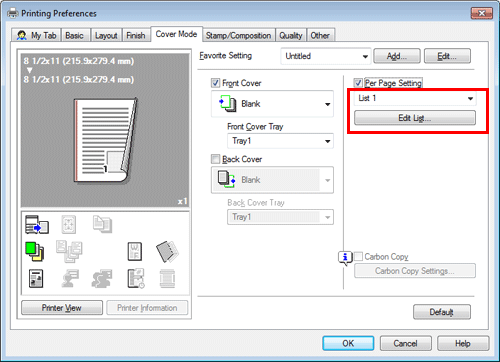Click the front cover sheet status icon

(135, 252)
